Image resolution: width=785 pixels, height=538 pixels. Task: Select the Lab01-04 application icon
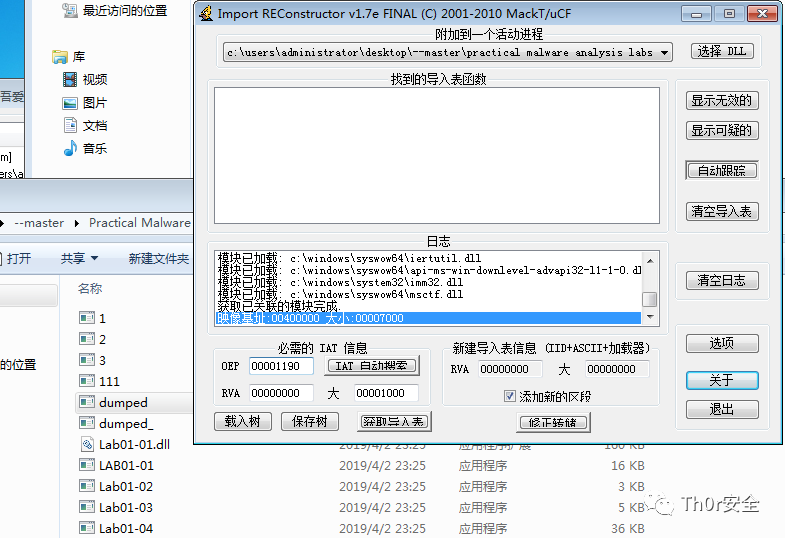87,528
